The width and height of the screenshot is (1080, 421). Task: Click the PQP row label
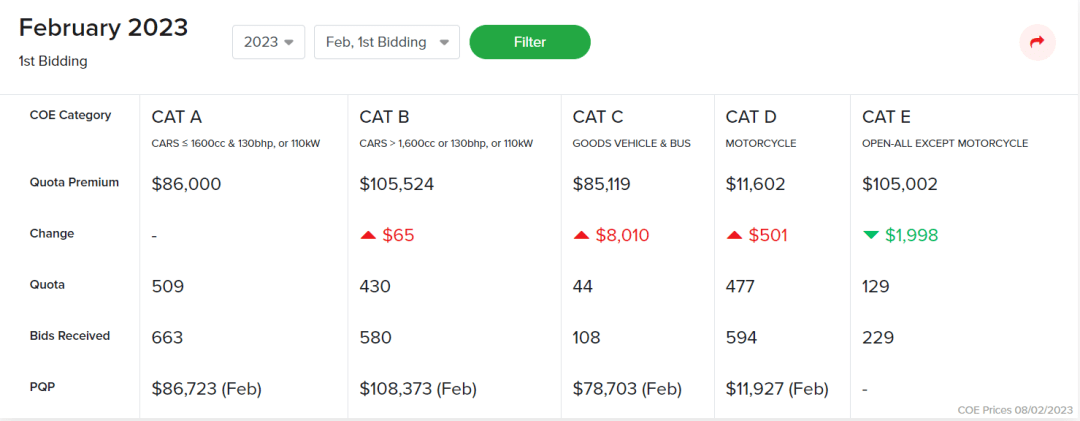(x=43, y=386)
